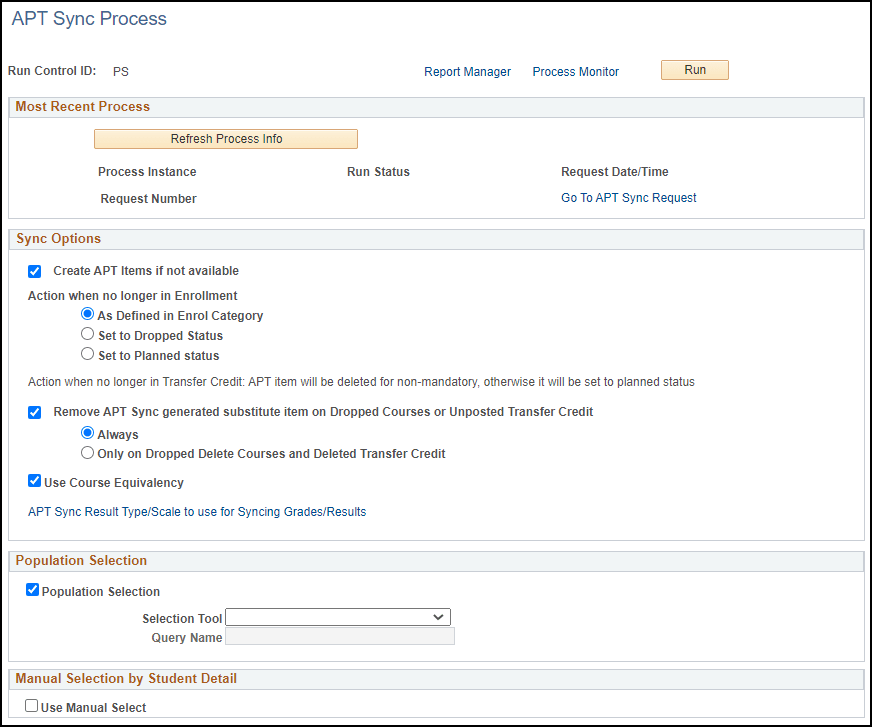Viewport: 872px width, 727px height.
Task: Uncheck Population Selection
Action: 34,591
